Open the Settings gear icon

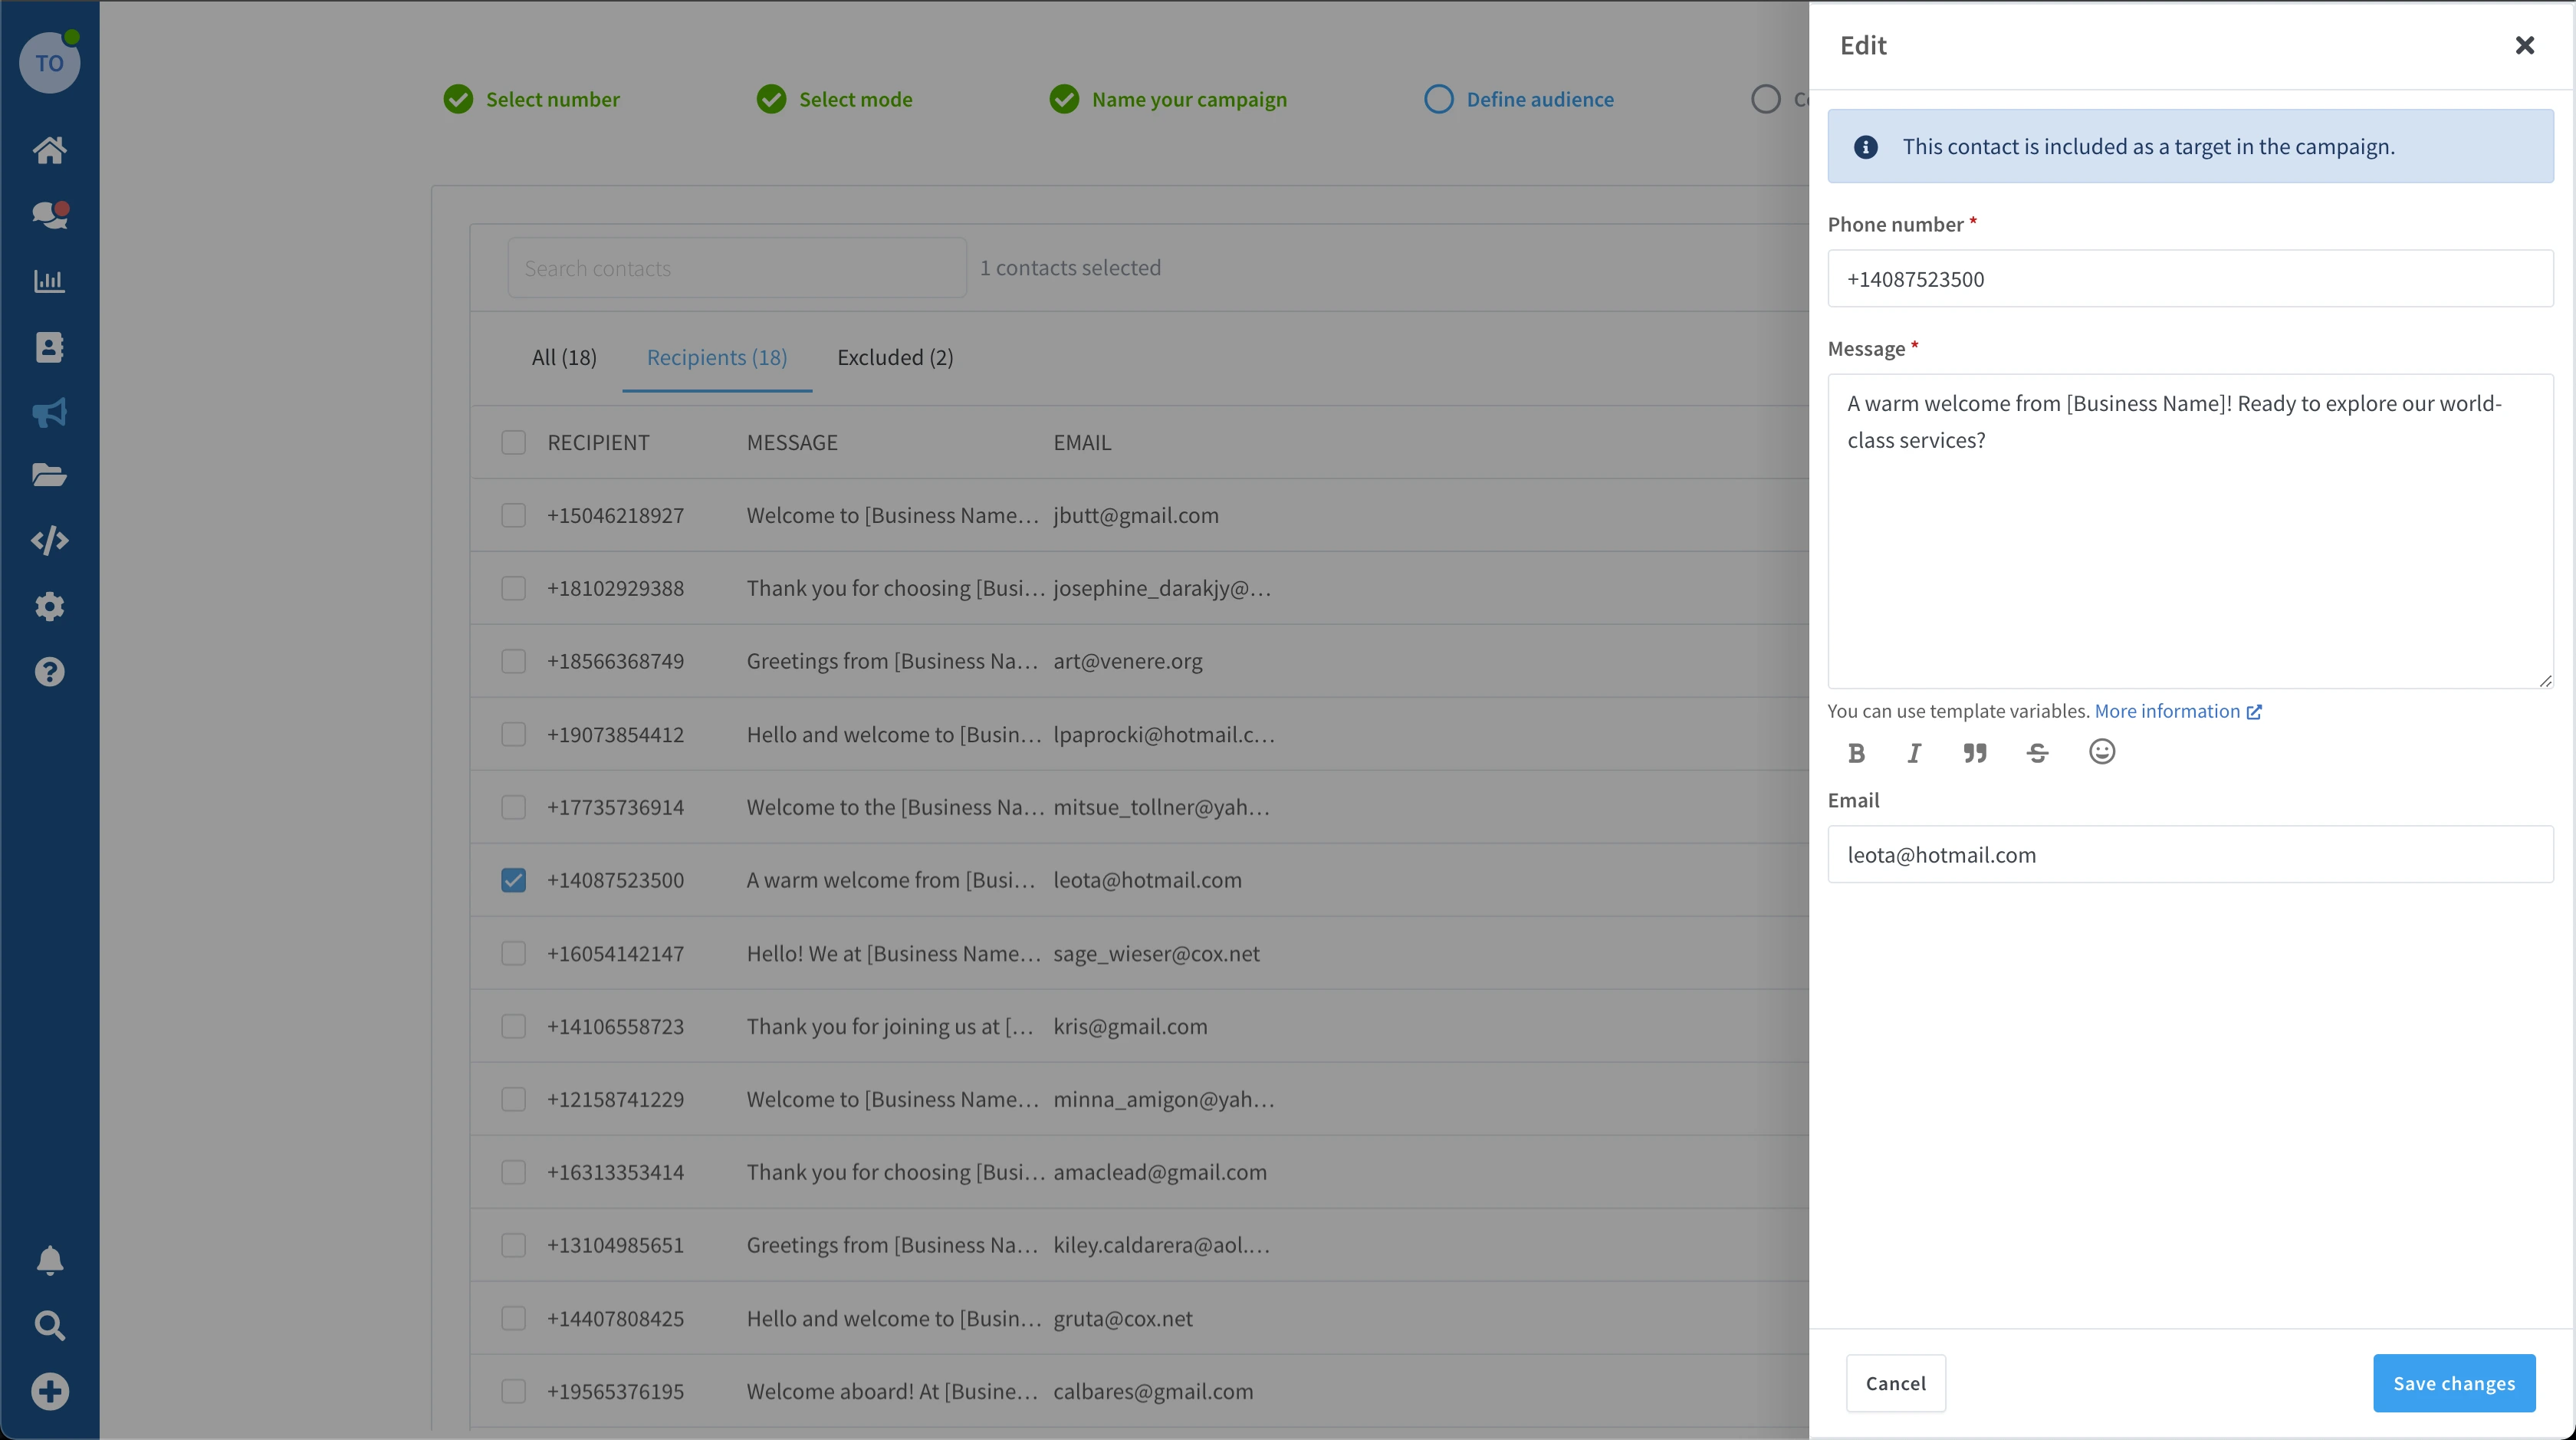coord(49,606)
